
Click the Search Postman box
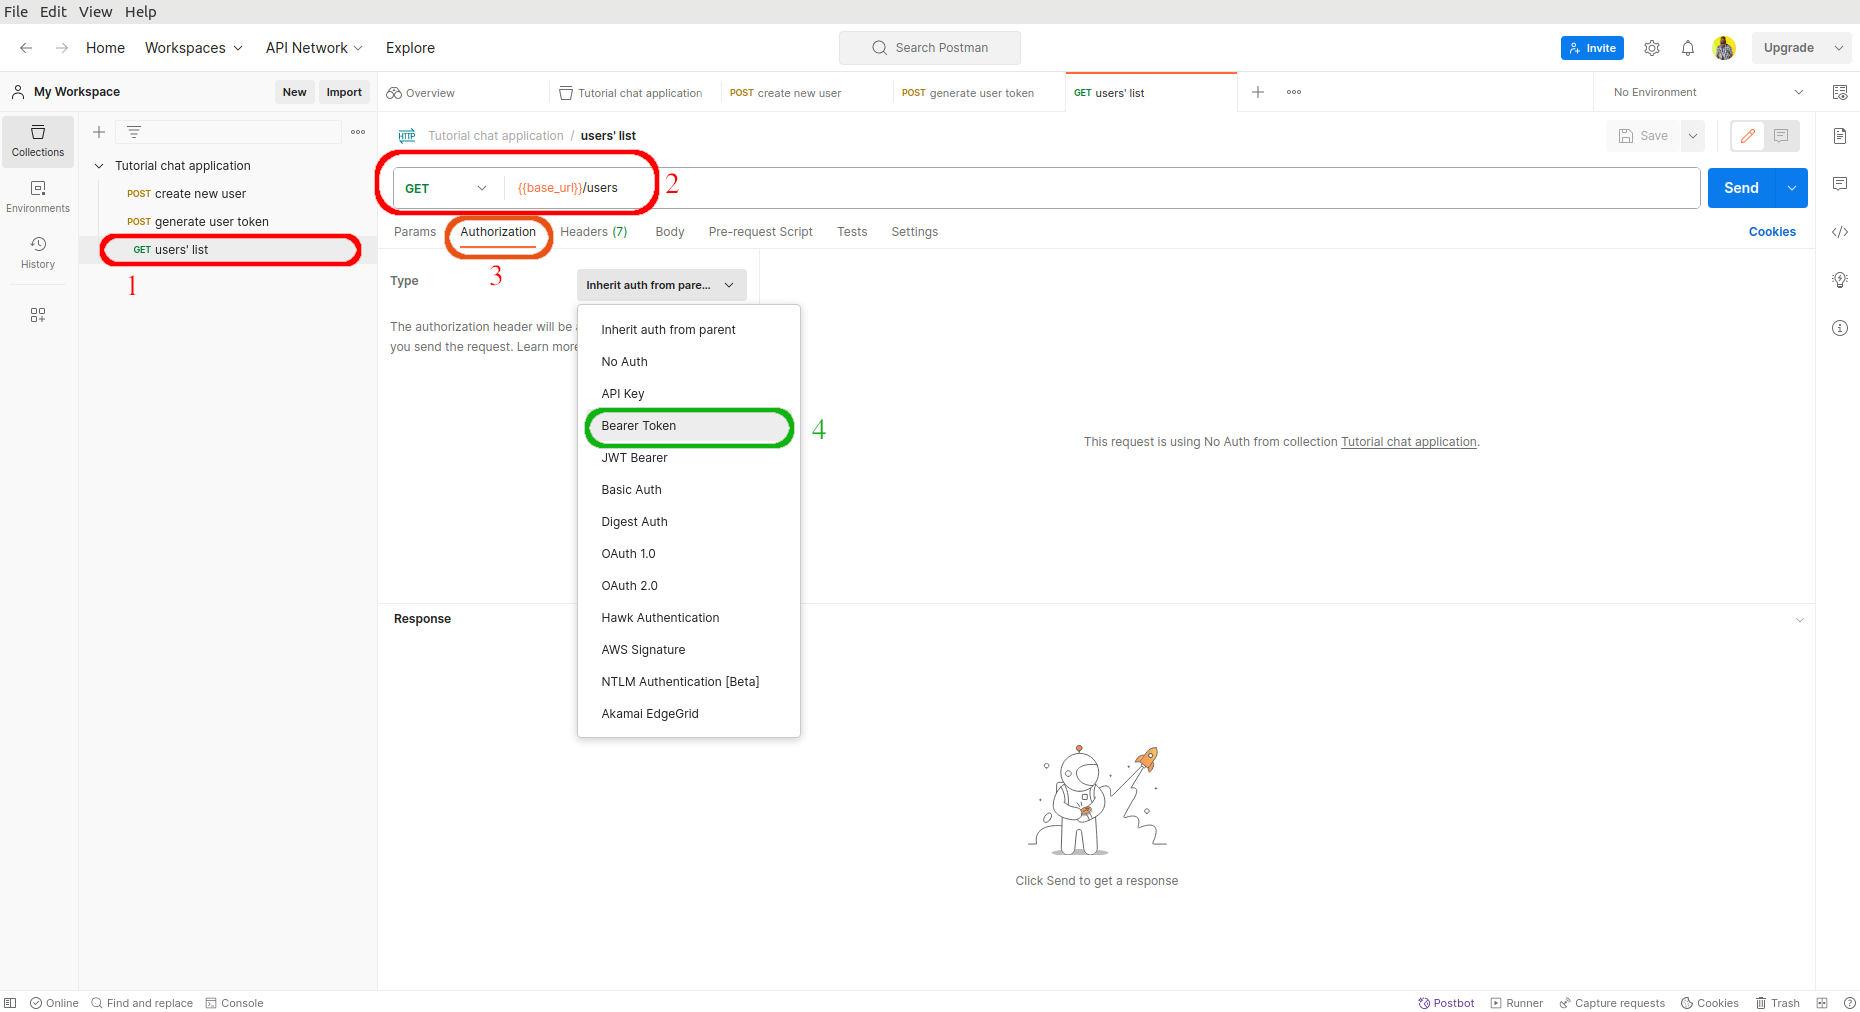930,48
